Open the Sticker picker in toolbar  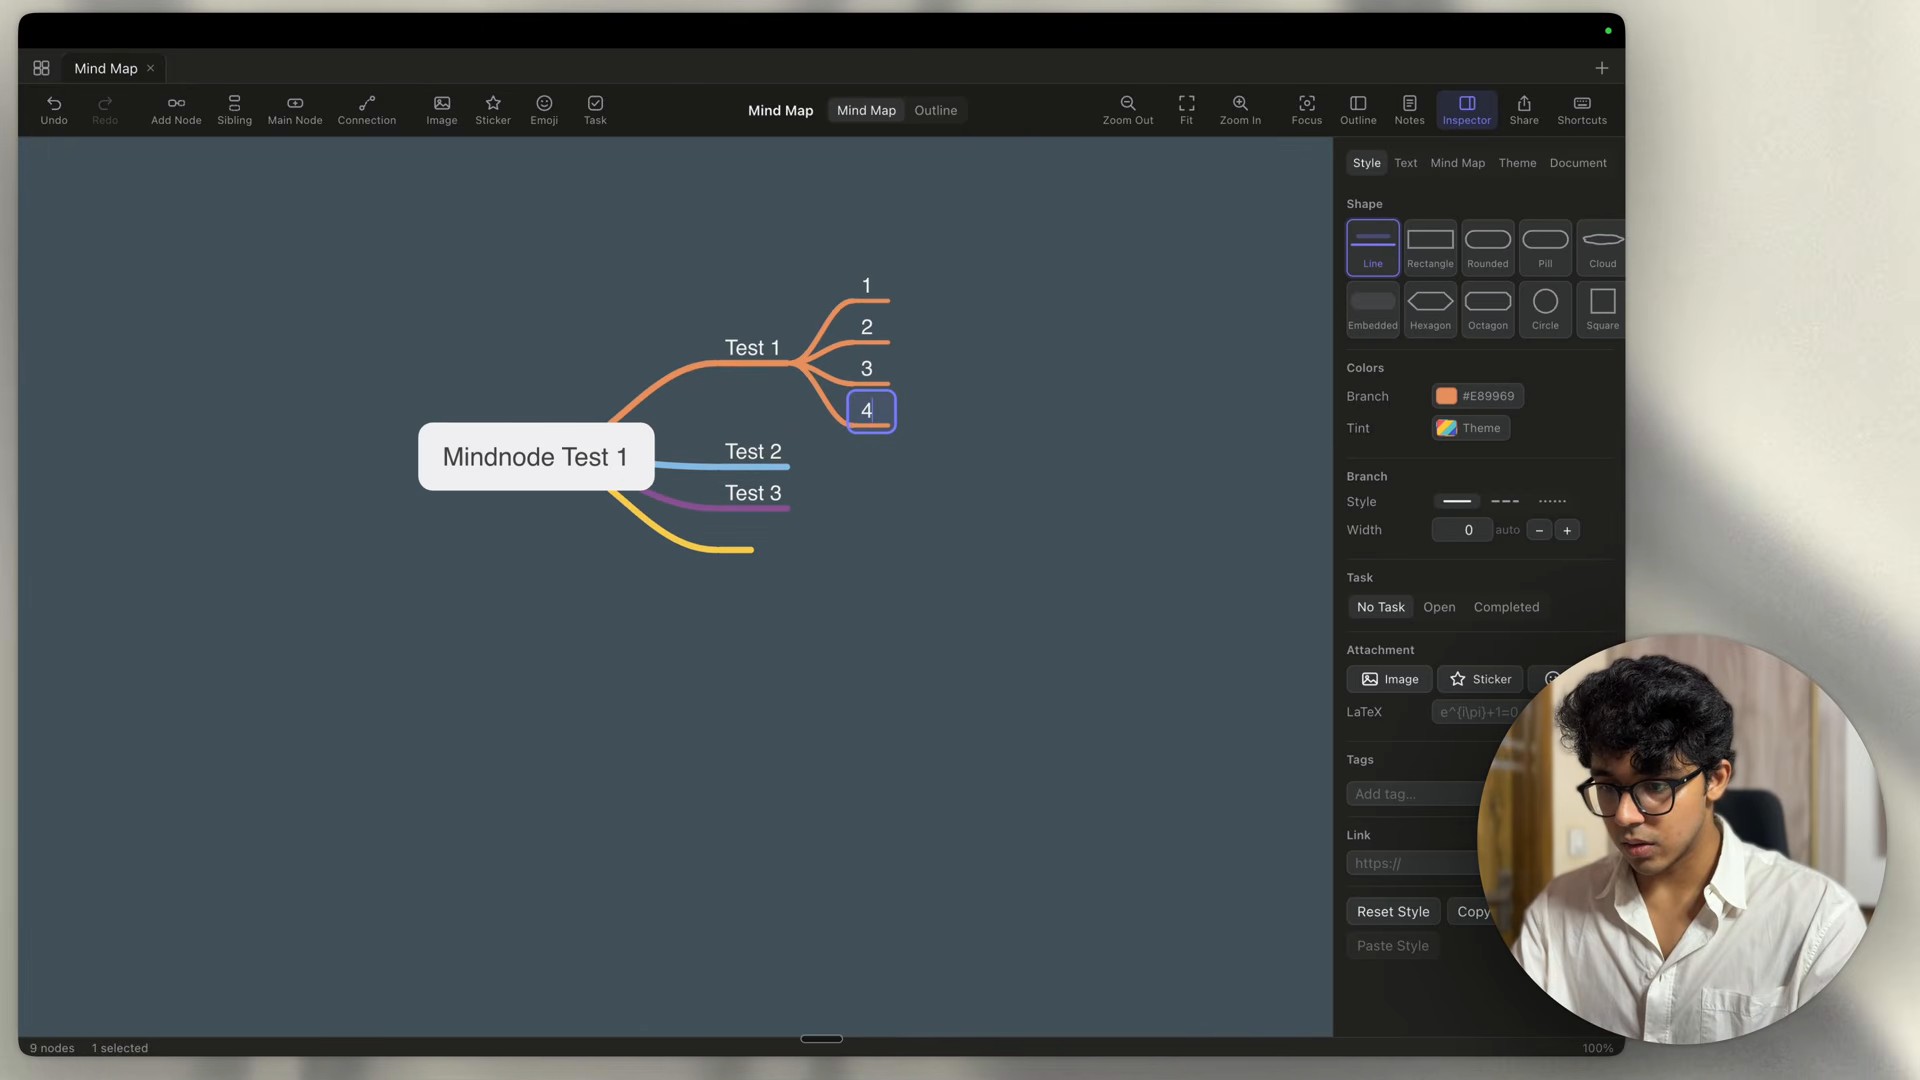click(493, 110)
